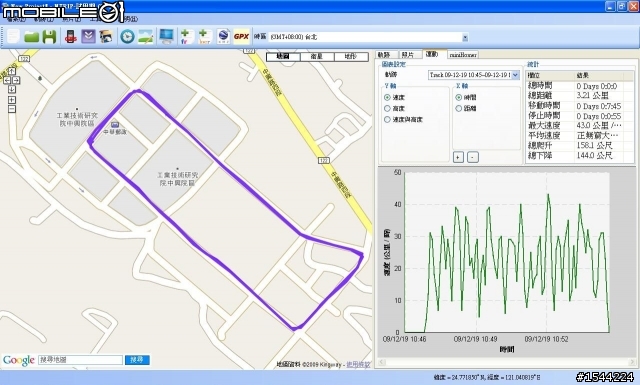Click the 欄位 column header in statistics
Image resolution: width=640 pixels, height=385 pixels.
click(x=550, y=76)
